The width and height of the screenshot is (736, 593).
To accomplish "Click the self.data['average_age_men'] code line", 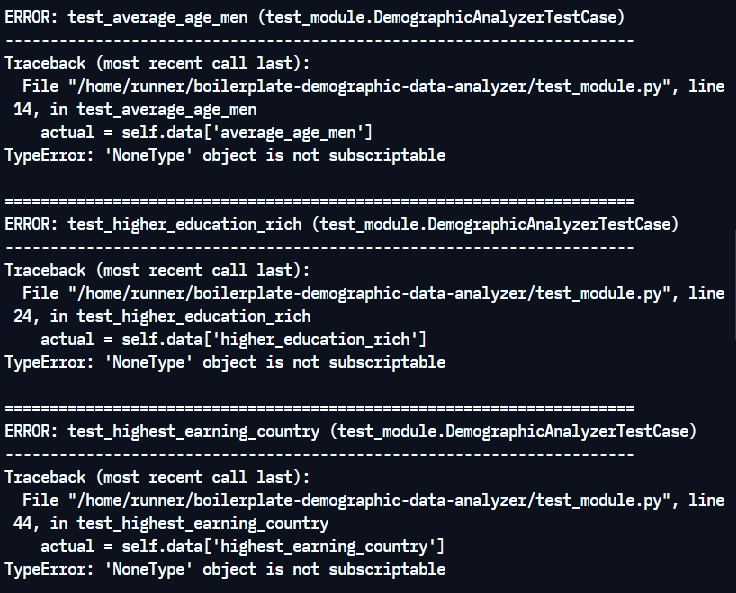I will point(206,132).
